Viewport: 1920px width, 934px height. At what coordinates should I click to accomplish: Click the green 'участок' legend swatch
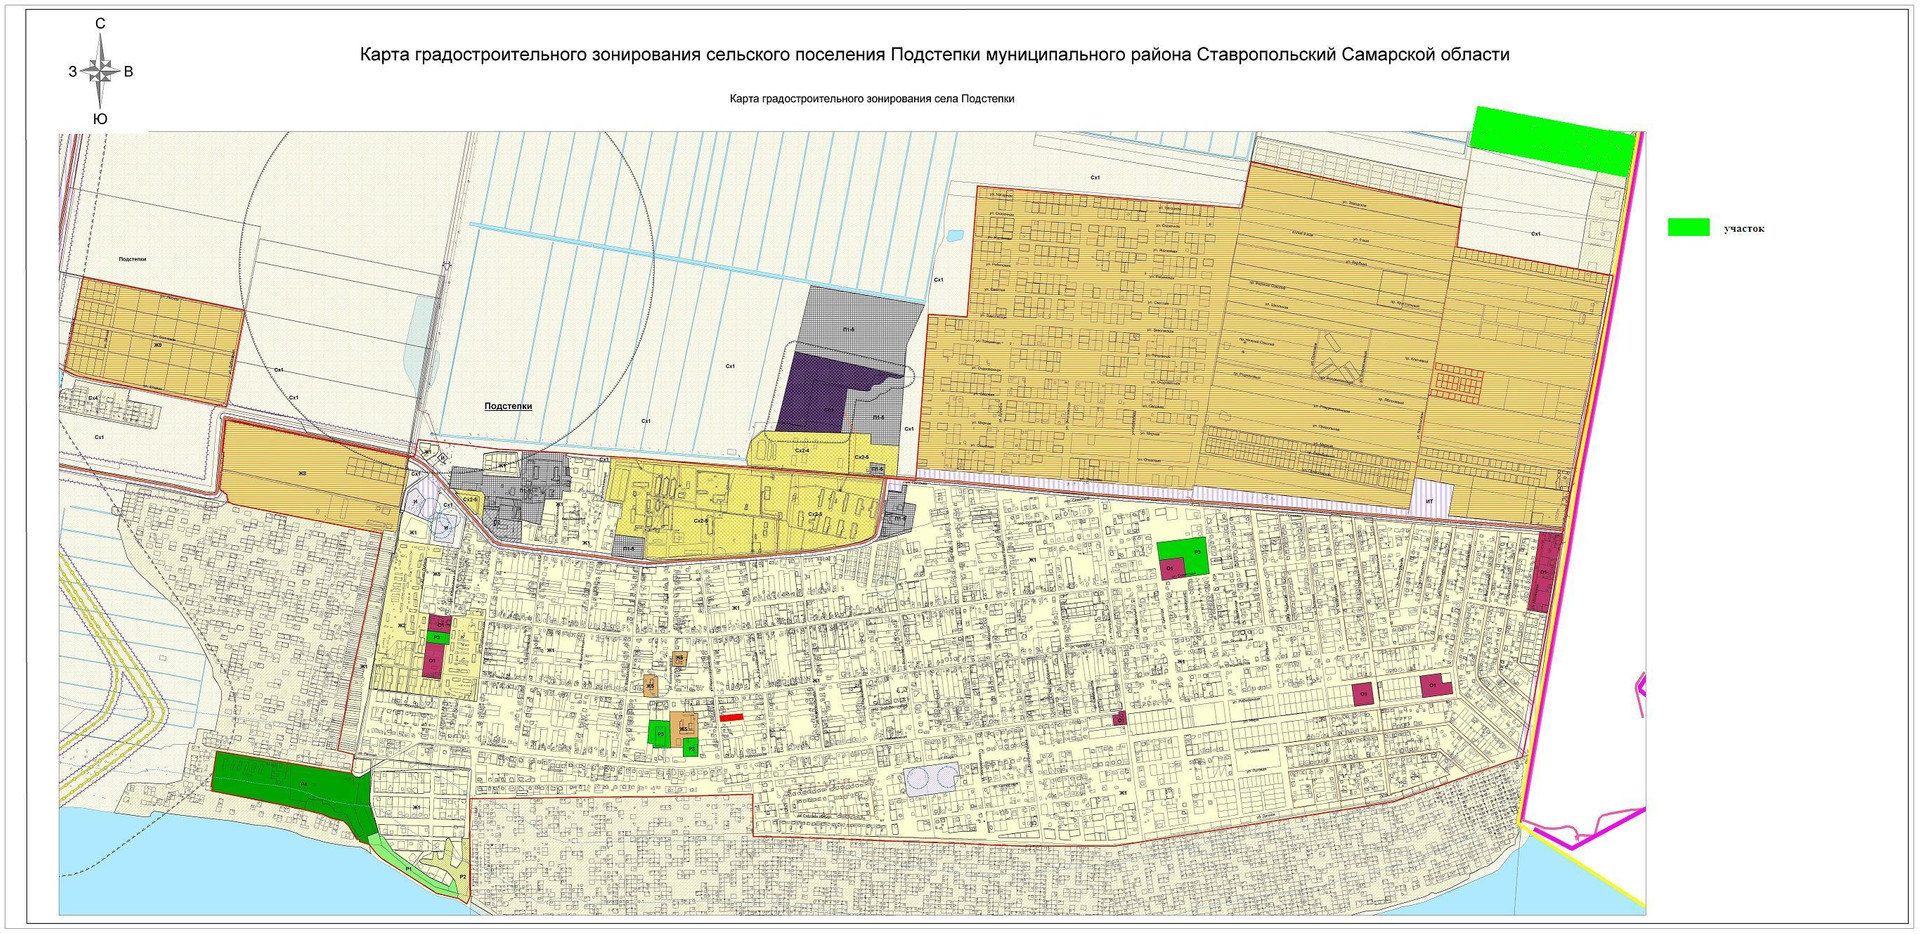(1688, 228)
